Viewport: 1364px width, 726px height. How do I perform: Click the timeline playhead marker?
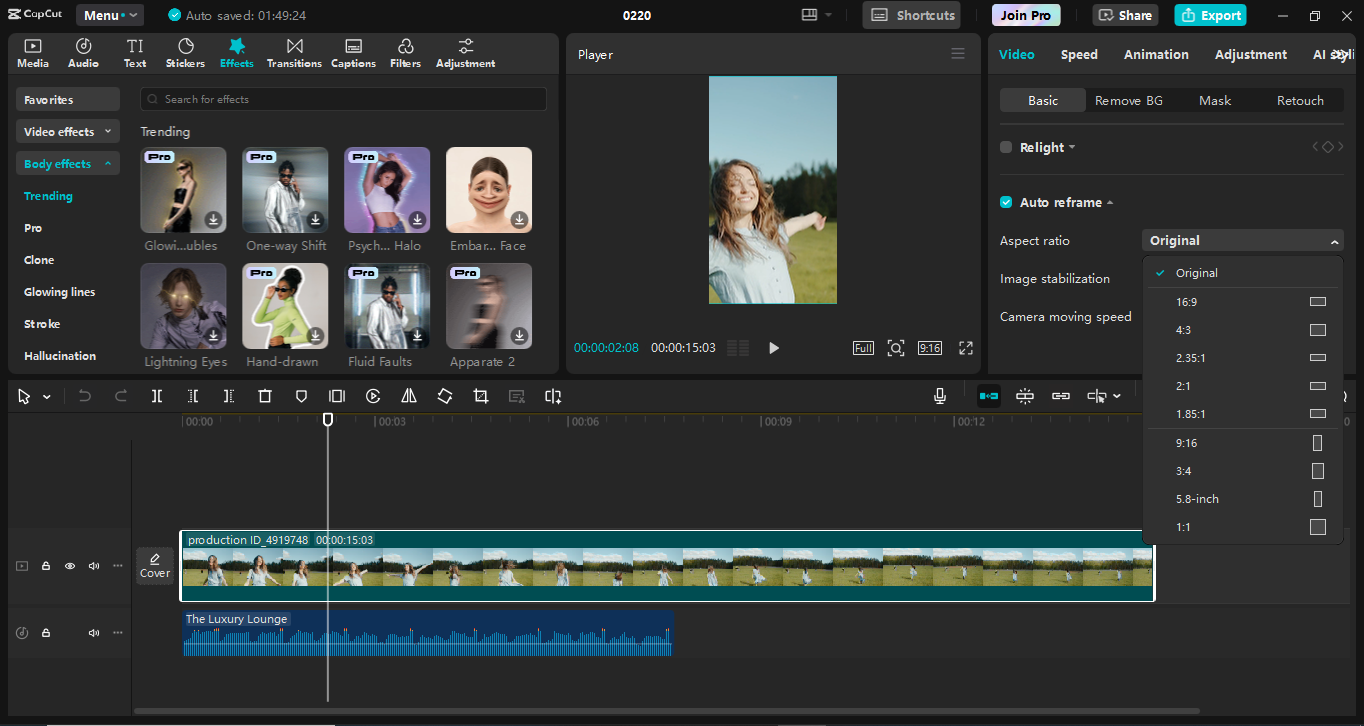327,420
